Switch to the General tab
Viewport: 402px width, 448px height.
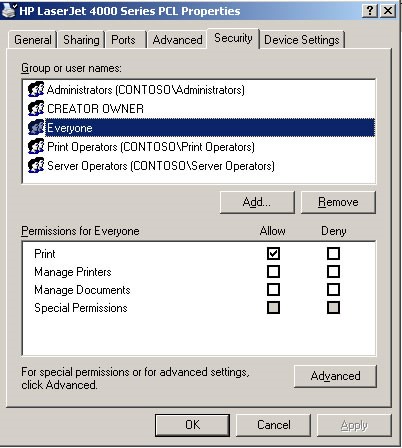tap(33, 40)
